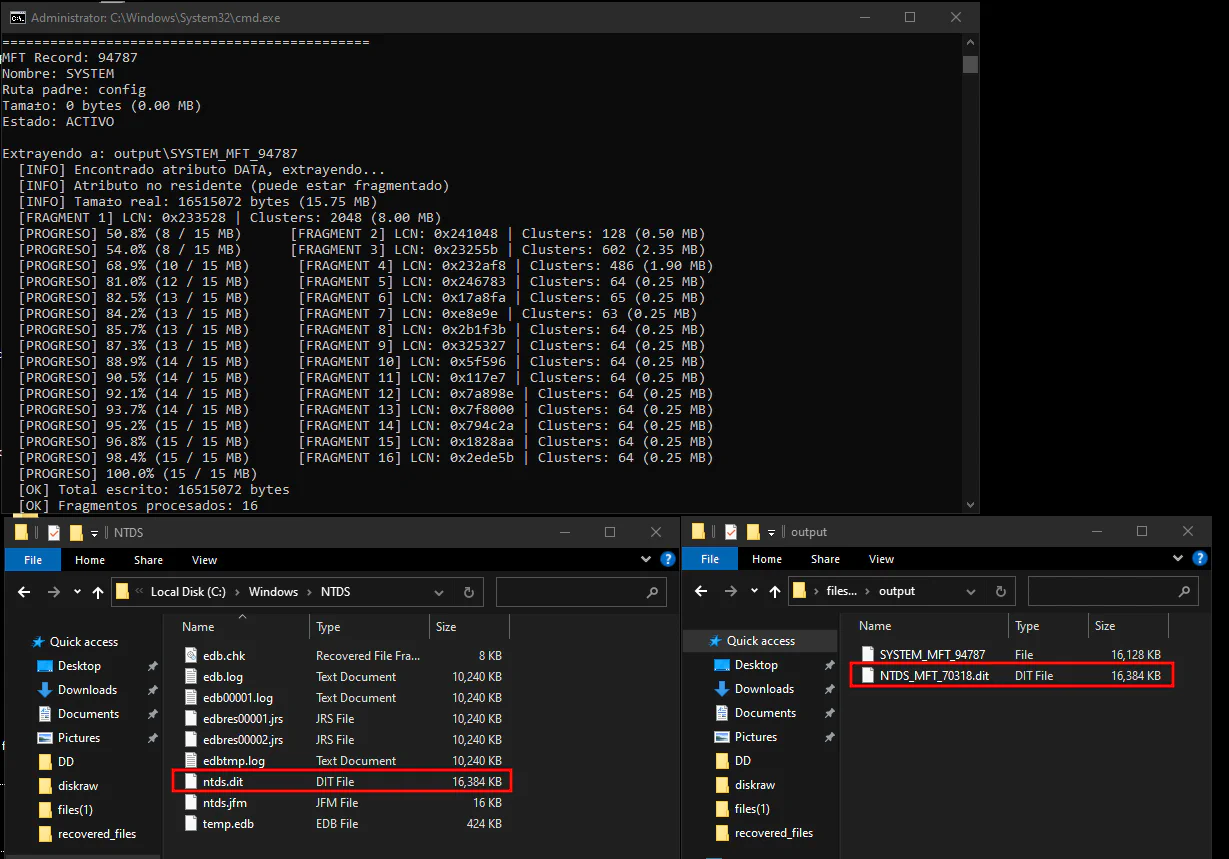
Task: Click the back arrow in NTDS window
Action: coord(25,592)
